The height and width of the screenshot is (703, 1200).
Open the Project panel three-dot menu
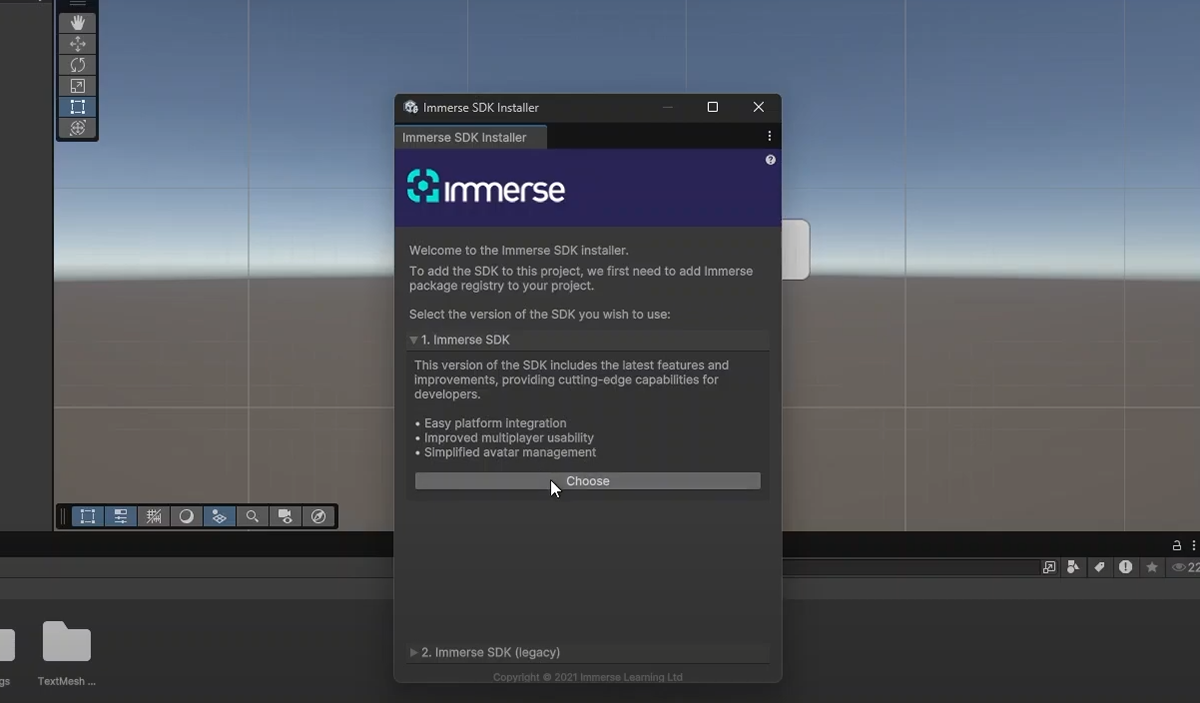click(x=1193, y=545)
